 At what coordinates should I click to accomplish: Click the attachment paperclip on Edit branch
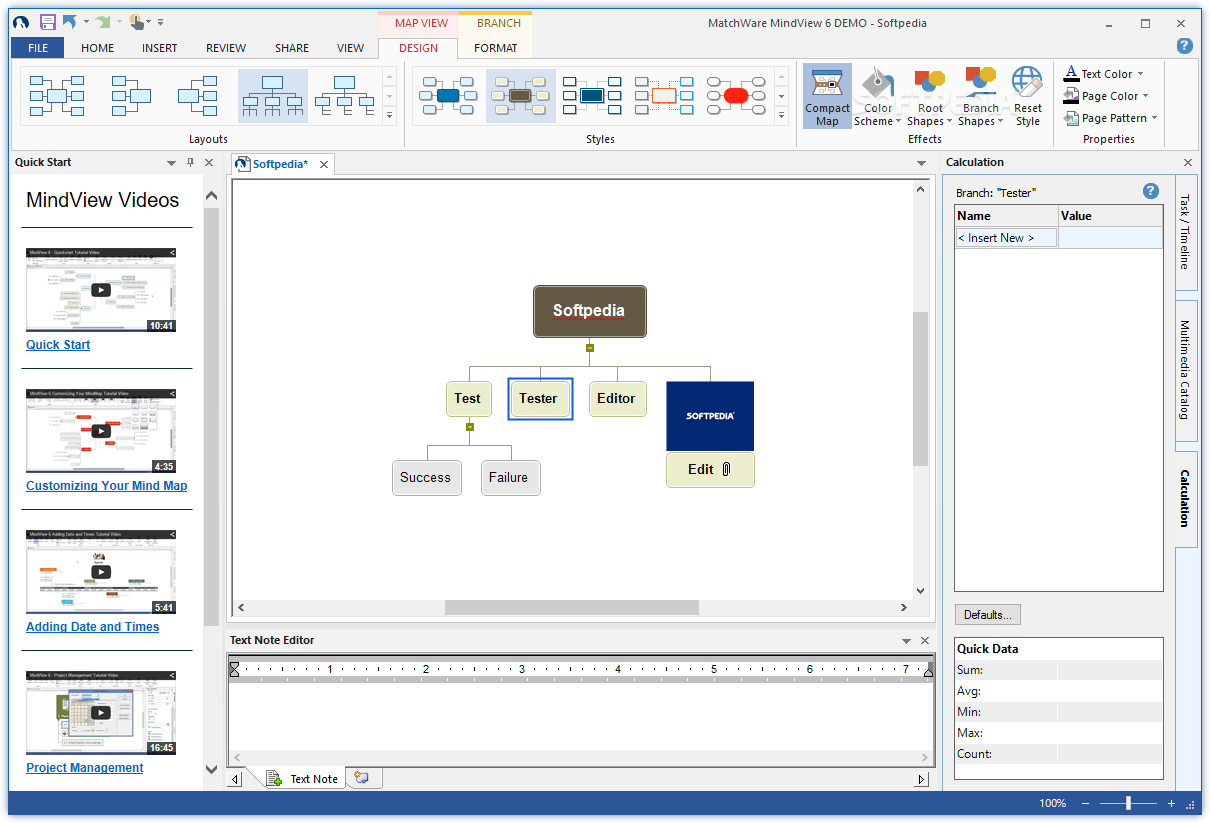(x=727, y=469)
